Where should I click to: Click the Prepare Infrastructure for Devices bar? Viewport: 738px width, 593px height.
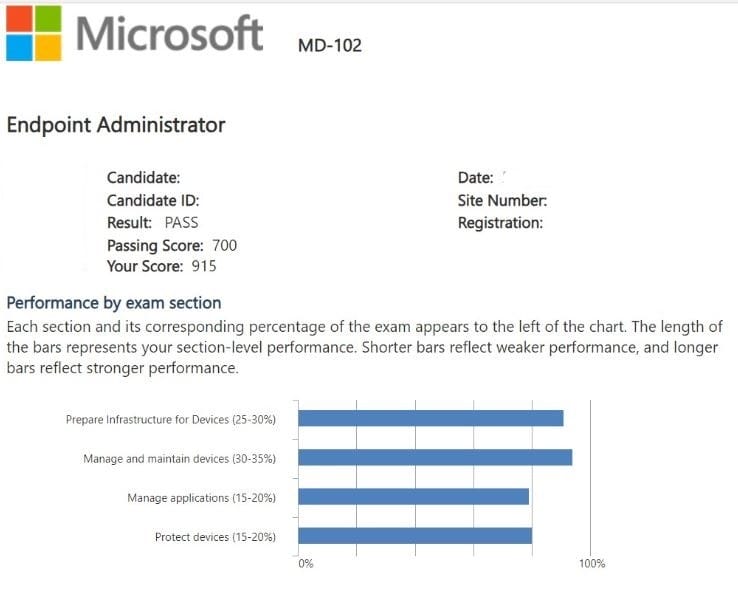[430, 418]
